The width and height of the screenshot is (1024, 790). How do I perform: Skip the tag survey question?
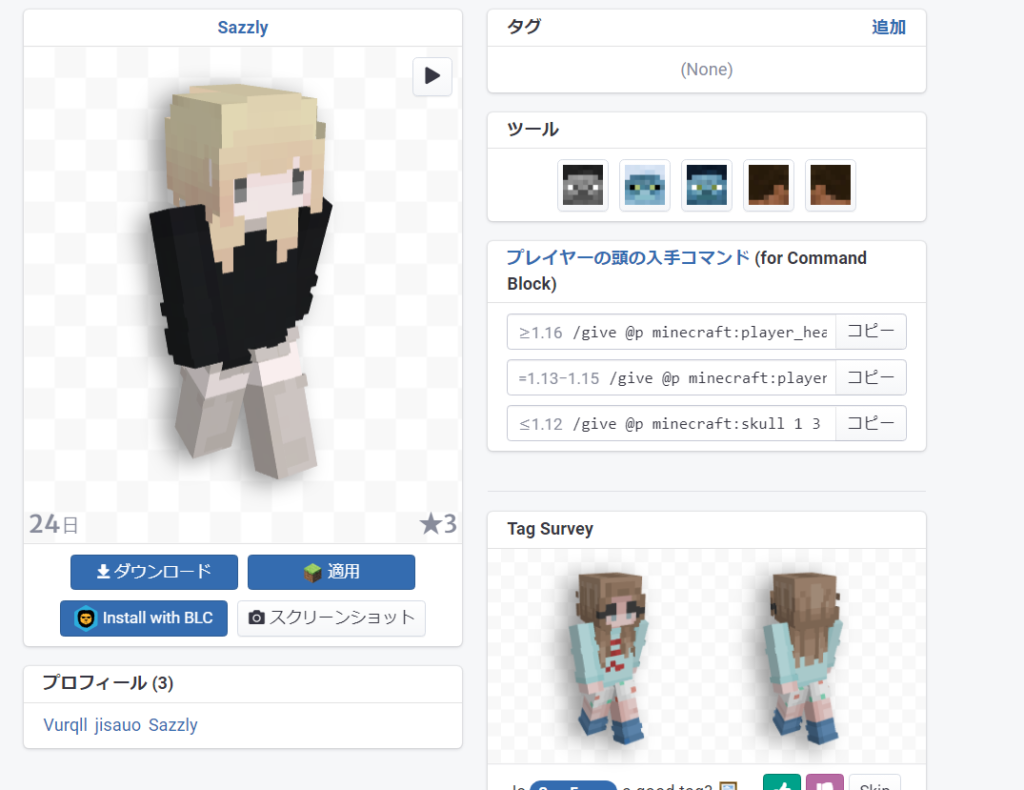tap(874, 783)
